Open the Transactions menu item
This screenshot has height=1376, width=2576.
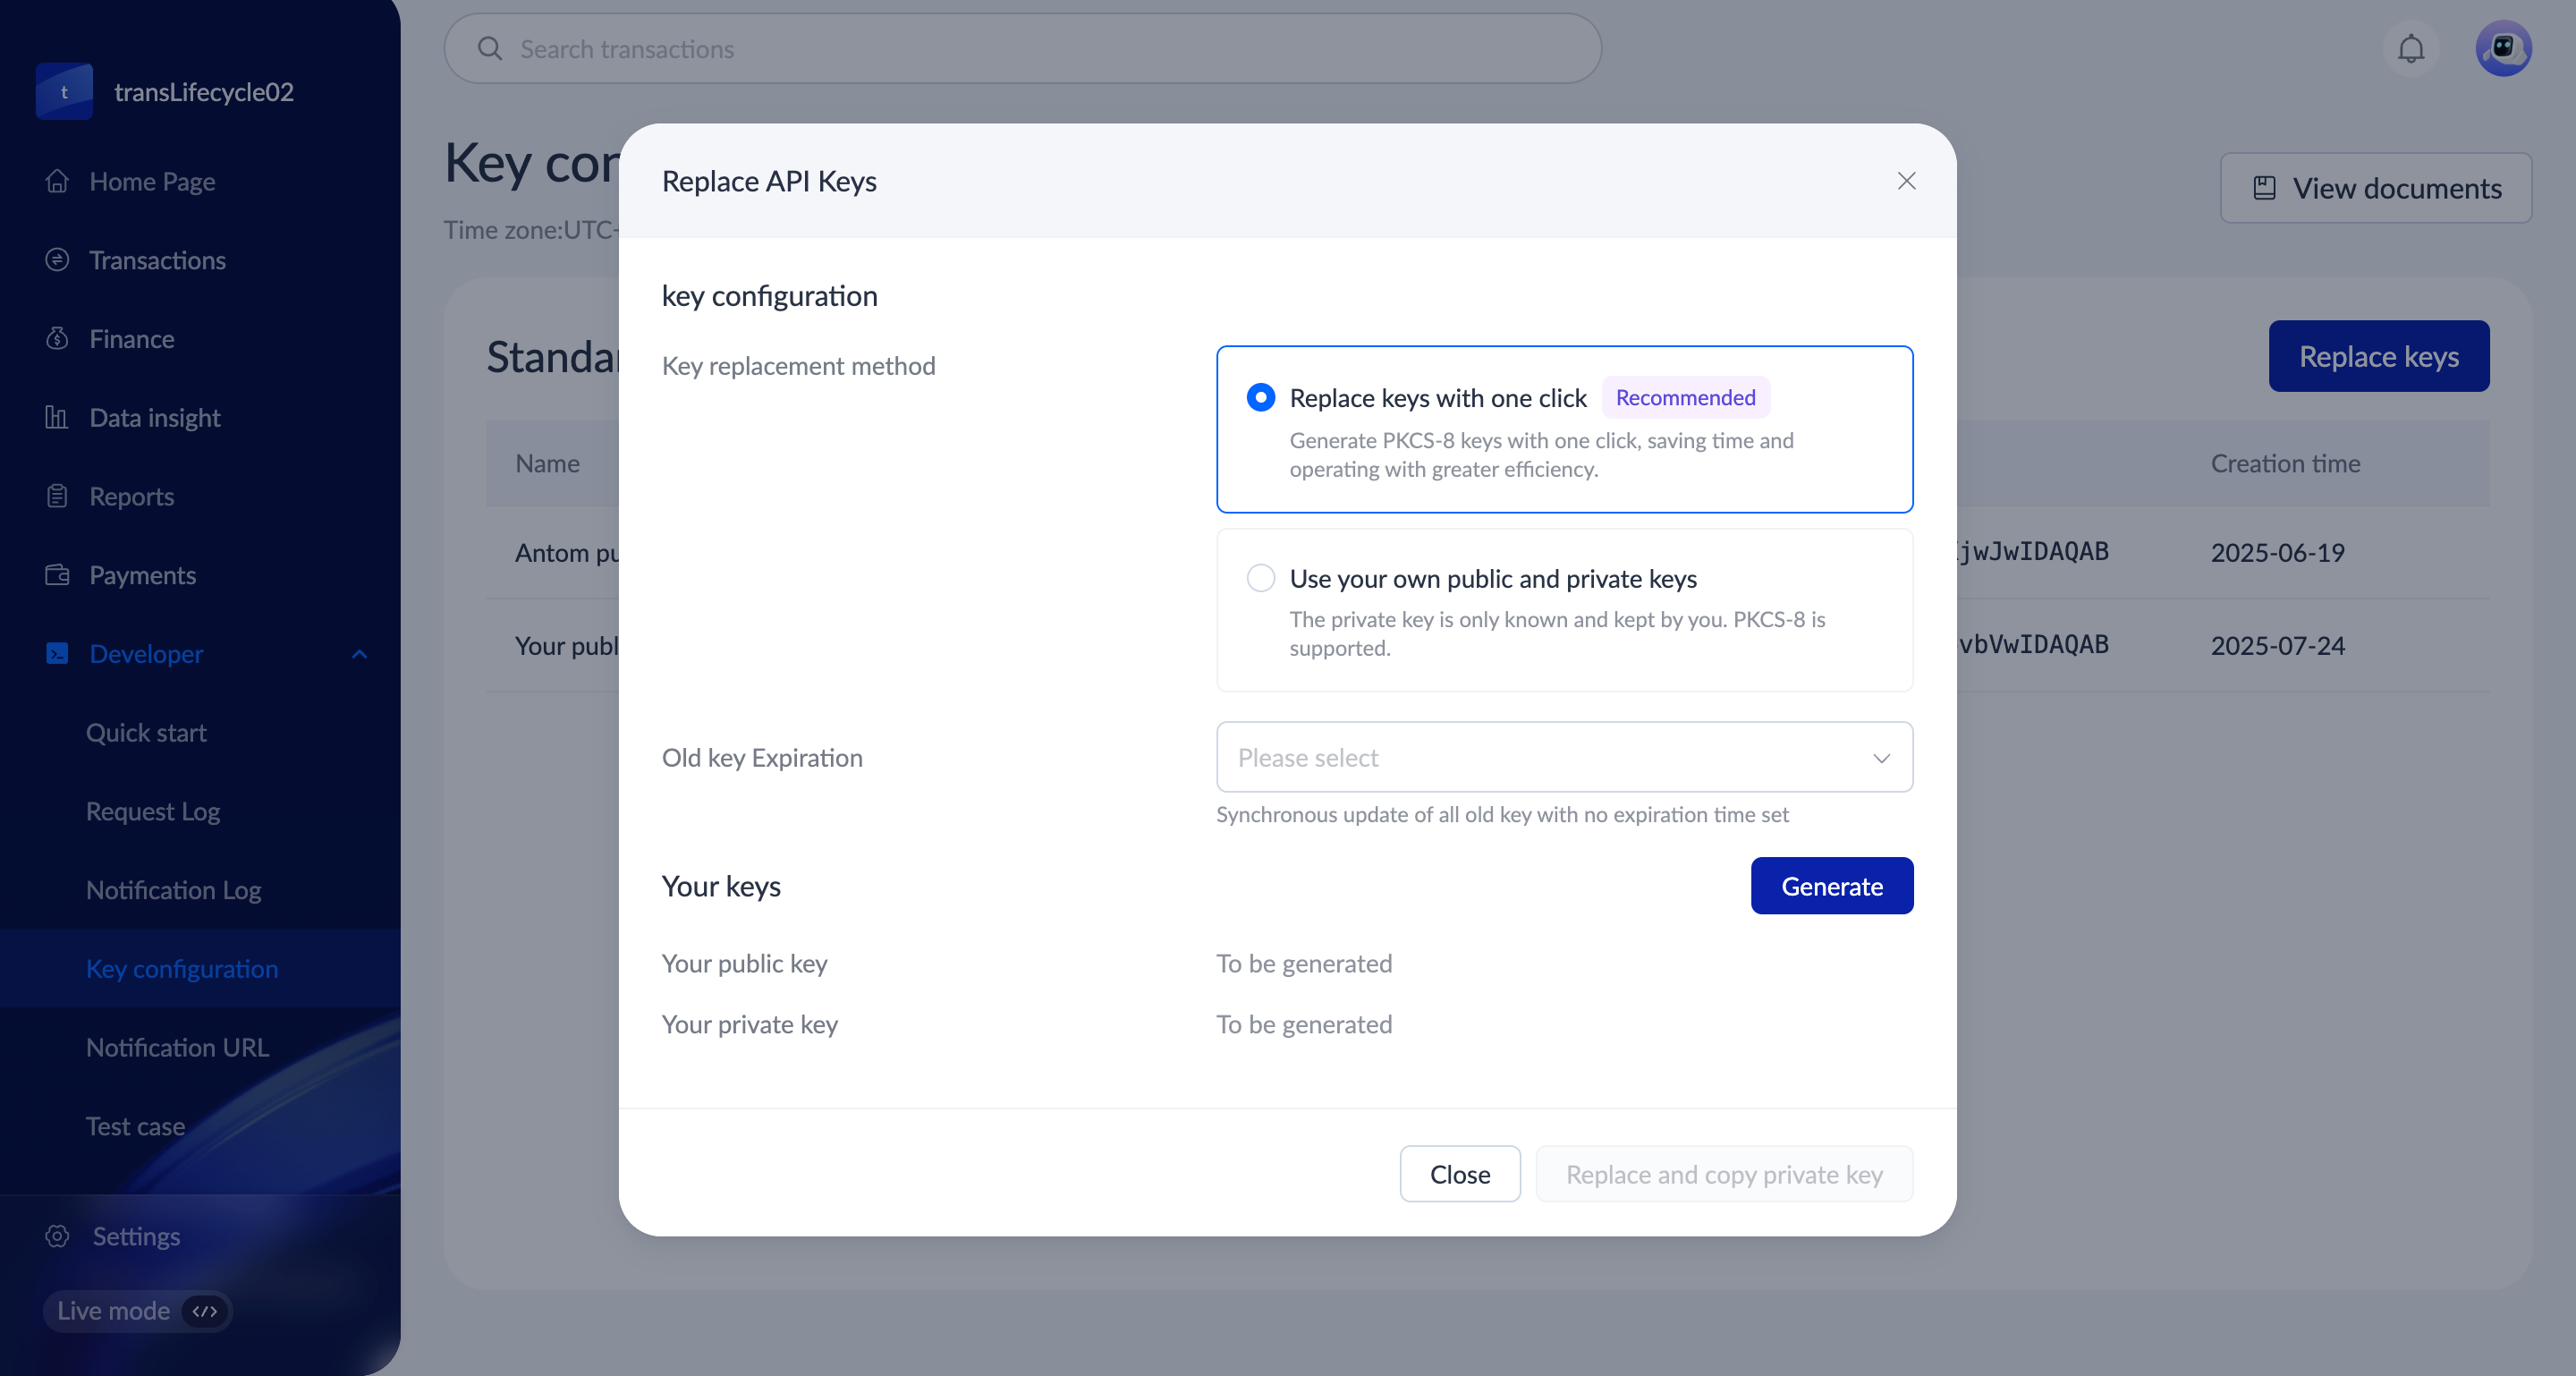[x=157, y=260]
